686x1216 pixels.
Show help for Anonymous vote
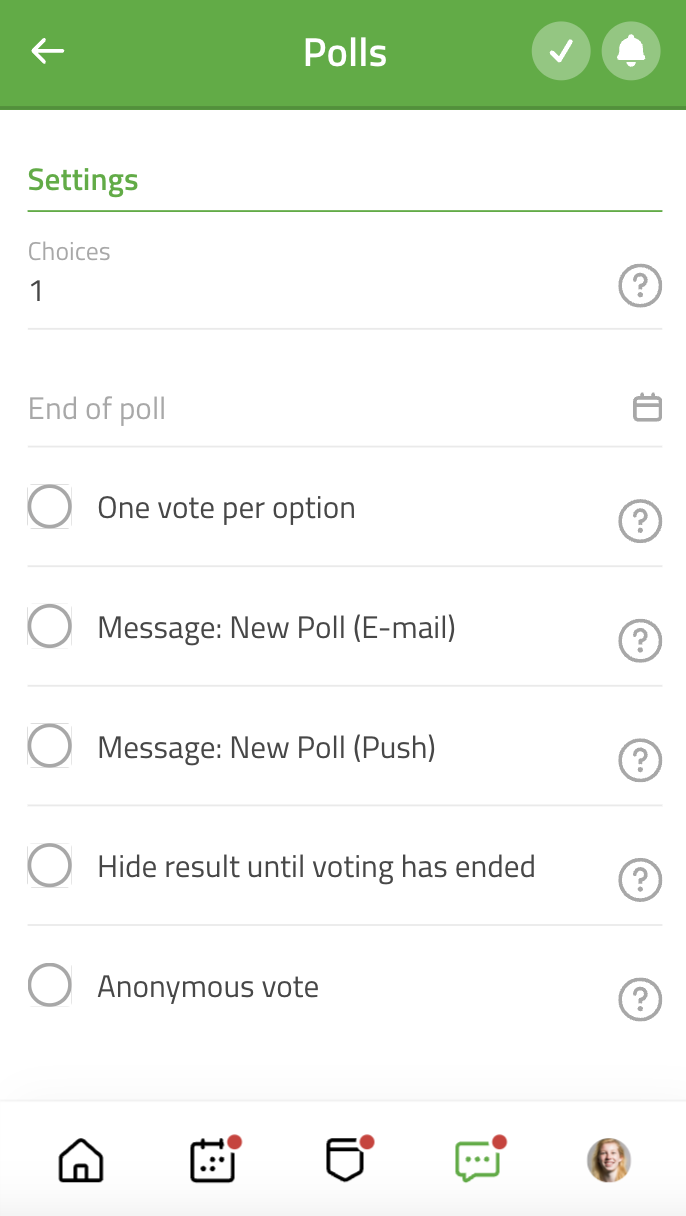[x=640, y=1000]
